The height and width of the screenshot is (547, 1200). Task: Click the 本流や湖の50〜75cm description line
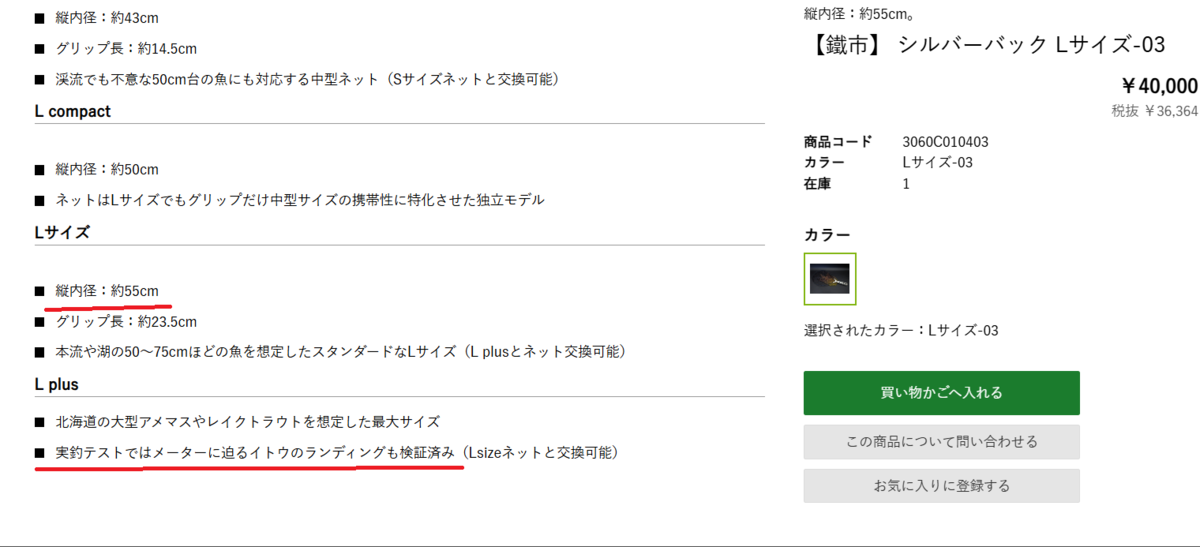pyautogui.click(x=340, y=352)
